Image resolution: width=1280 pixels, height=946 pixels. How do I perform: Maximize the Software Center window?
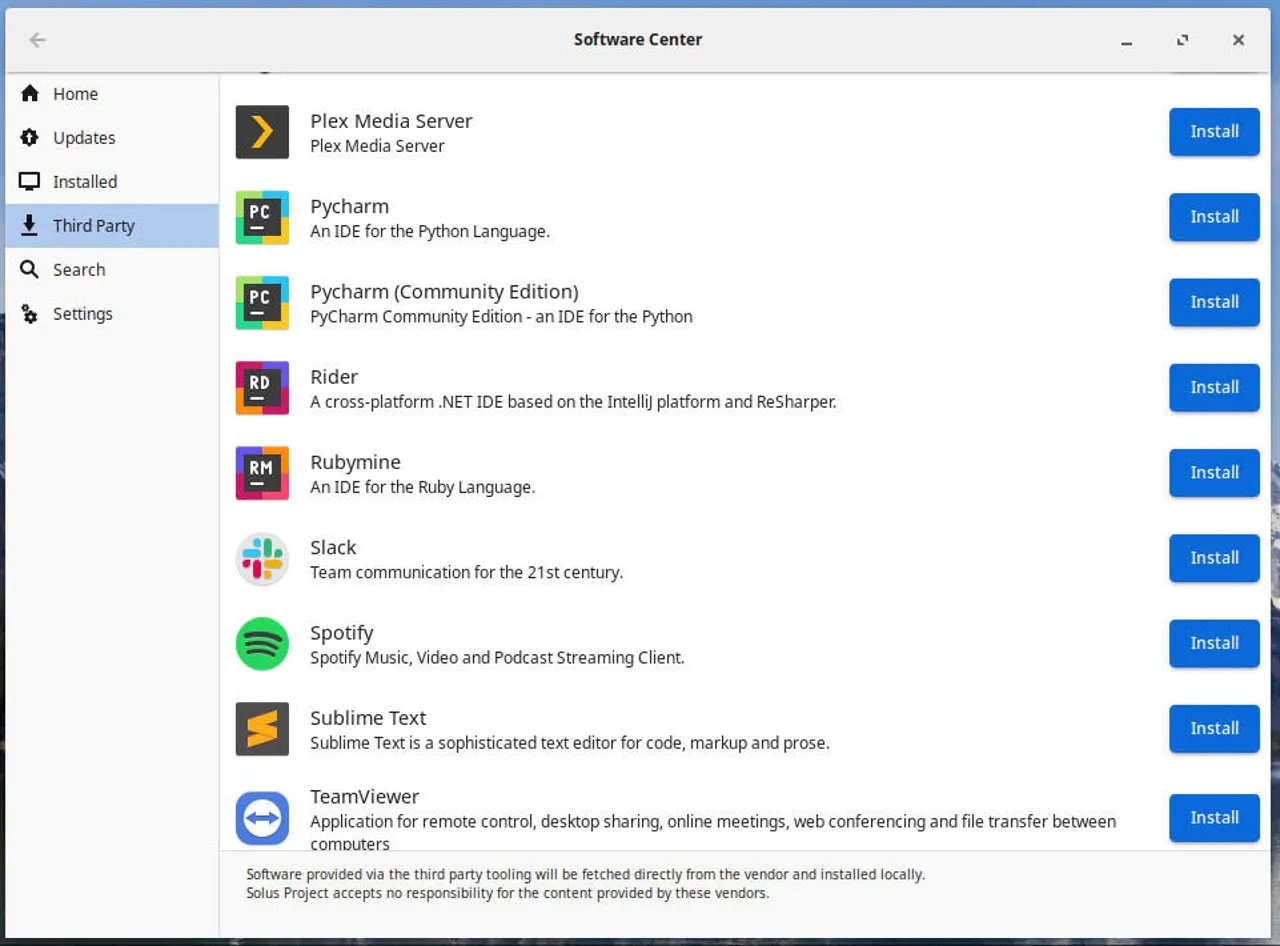[x=1183, y=40]
